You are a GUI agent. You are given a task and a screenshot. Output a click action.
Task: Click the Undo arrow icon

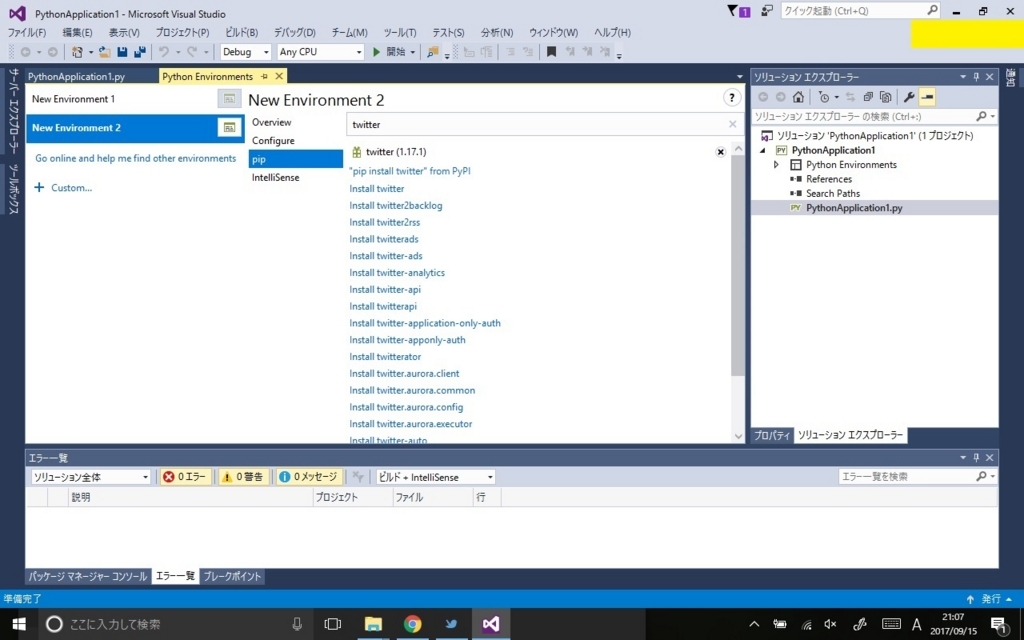click(x=164, y=52)
